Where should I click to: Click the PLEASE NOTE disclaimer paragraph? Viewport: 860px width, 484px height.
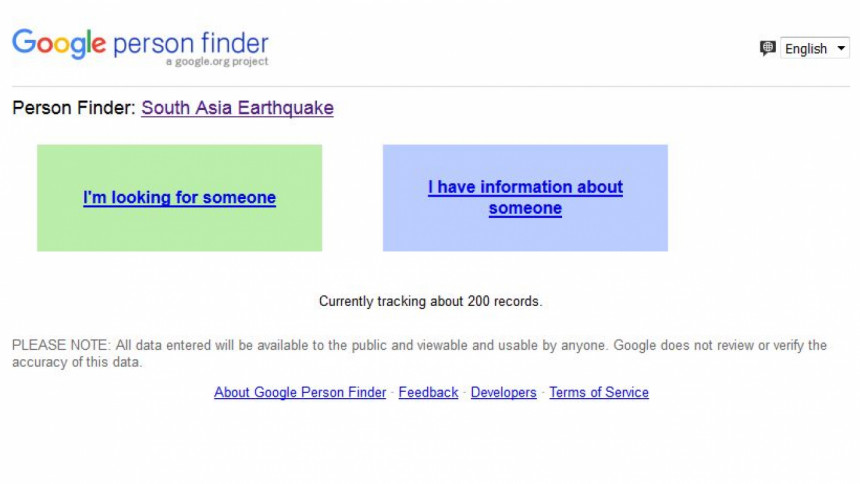(420, 353)
